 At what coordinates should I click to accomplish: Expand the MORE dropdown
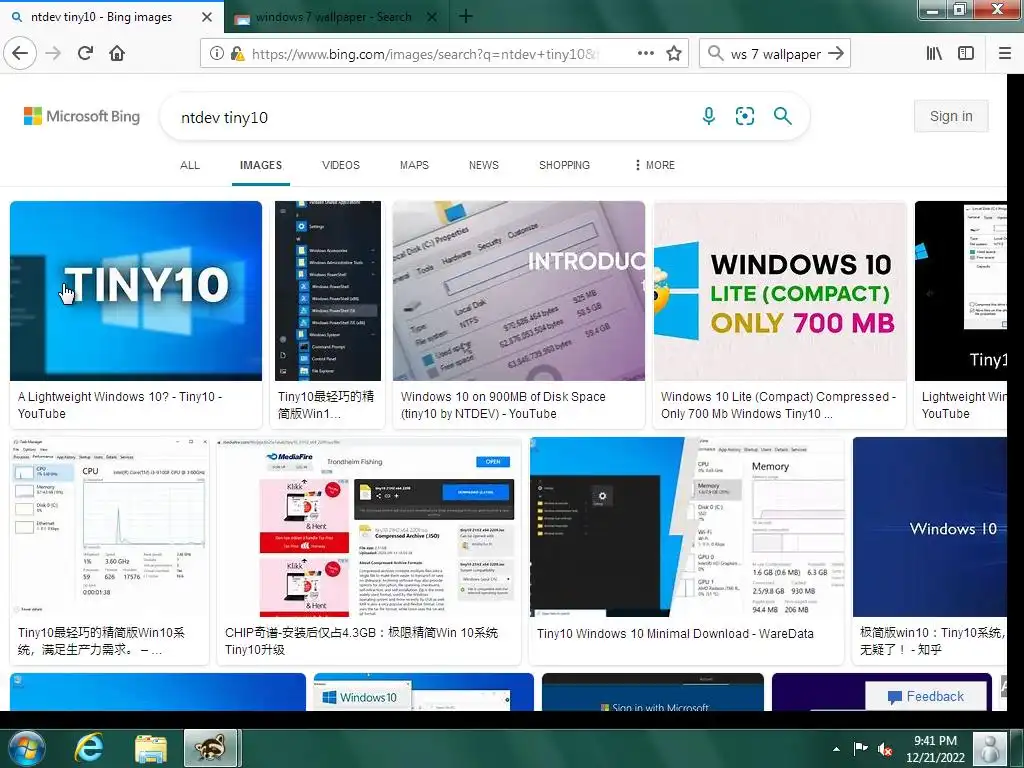pos(655,165)
